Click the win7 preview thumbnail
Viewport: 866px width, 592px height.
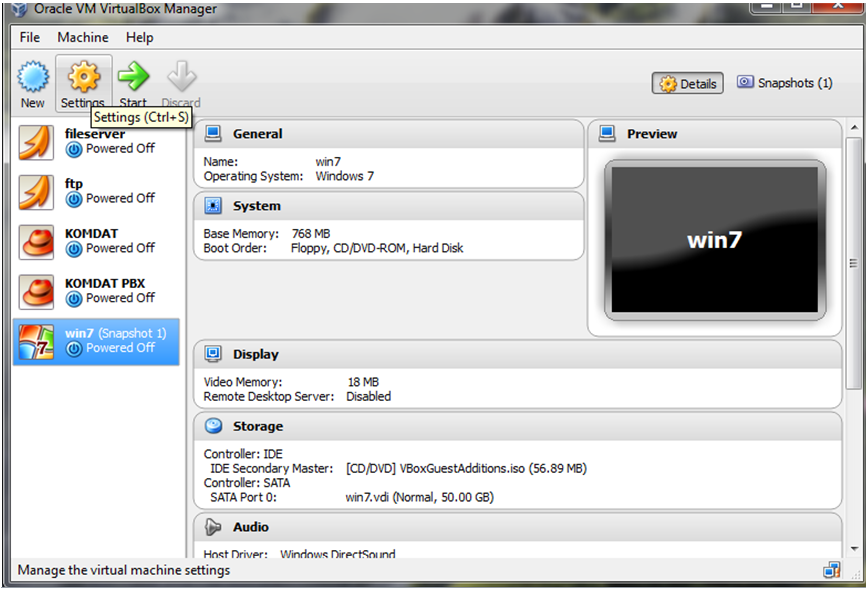[715, 240]
